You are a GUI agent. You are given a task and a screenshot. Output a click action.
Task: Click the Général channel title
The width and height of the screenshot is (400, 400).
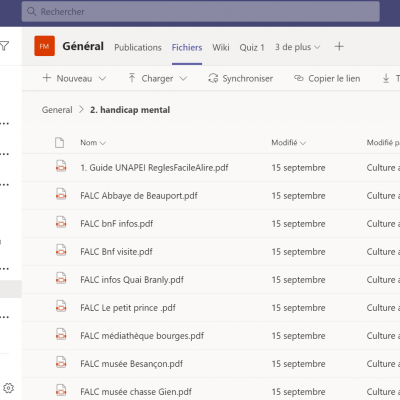[83, 46]
